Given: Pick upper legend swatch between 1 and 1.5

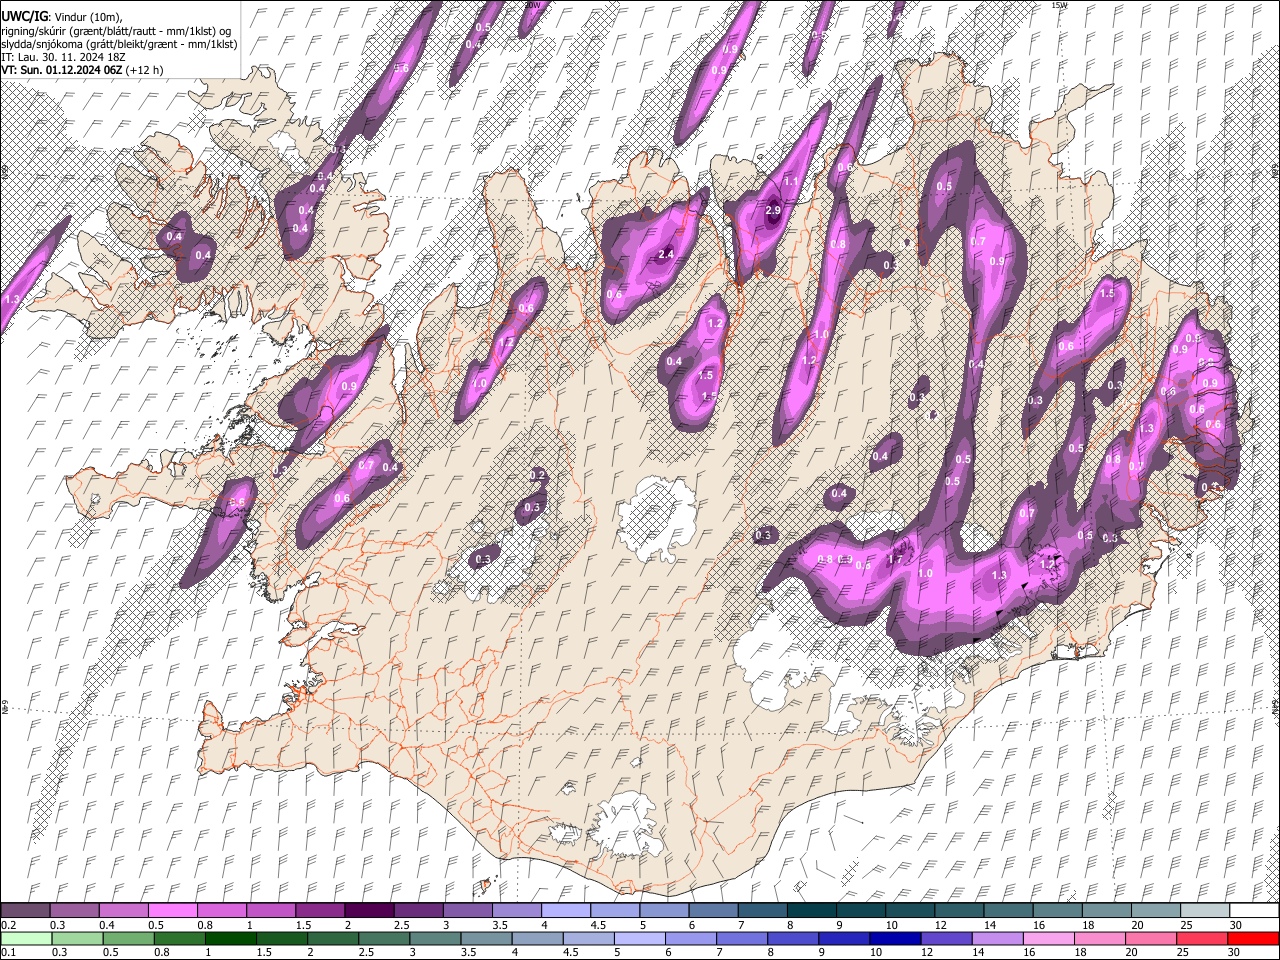Looking at the screenshot, I should 270,911.
